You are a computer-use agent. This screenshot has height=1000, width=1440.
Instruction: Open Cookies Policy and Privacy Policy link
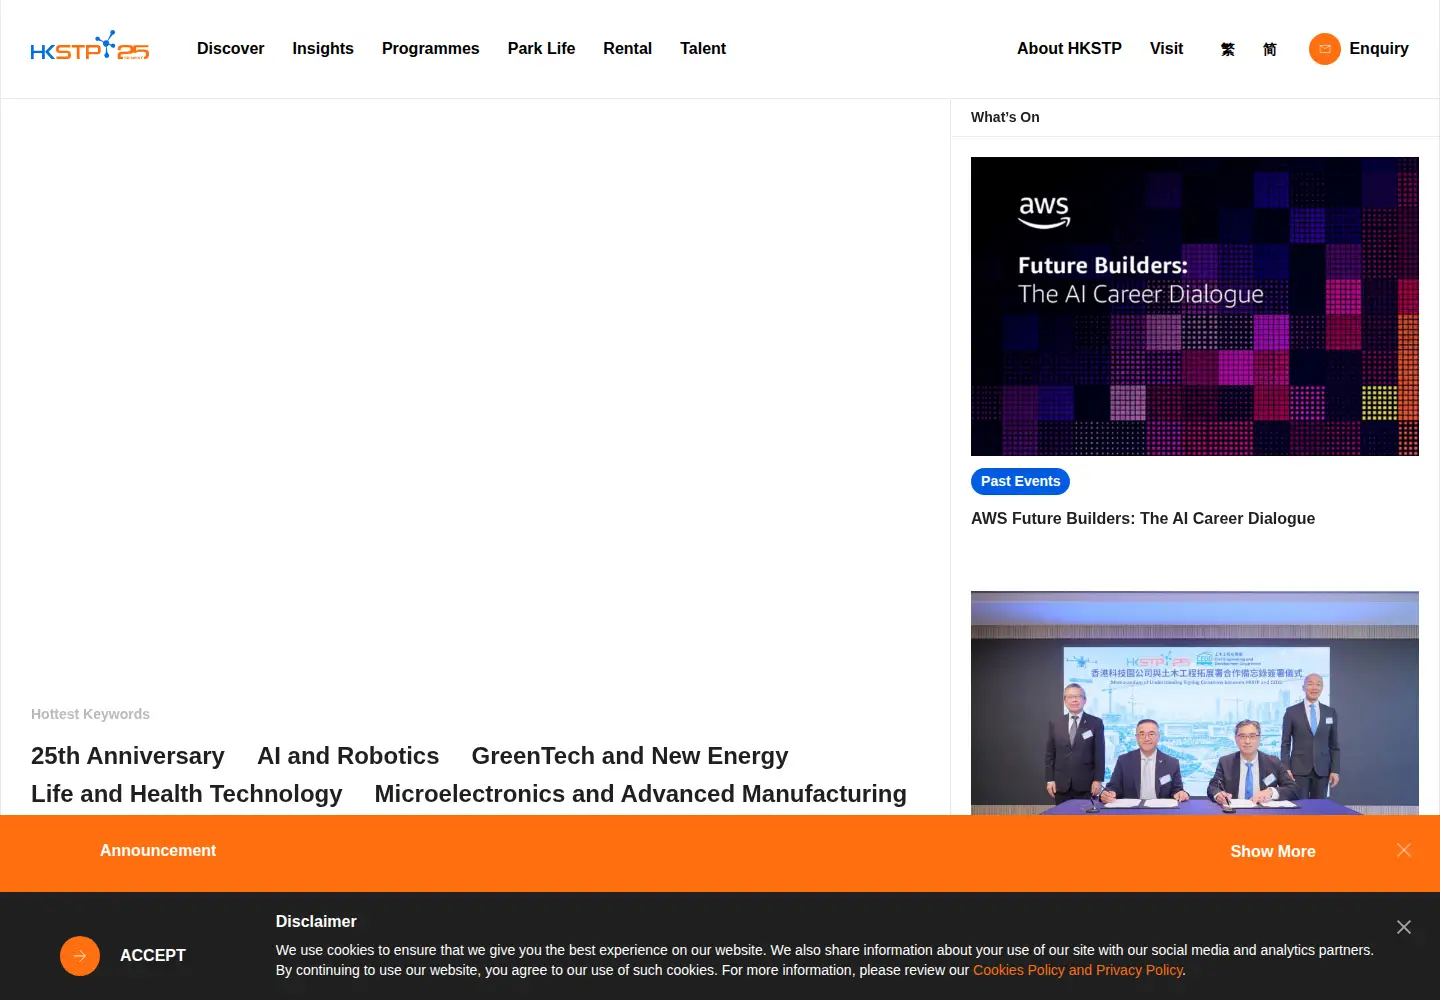(x=1078, y=970)
